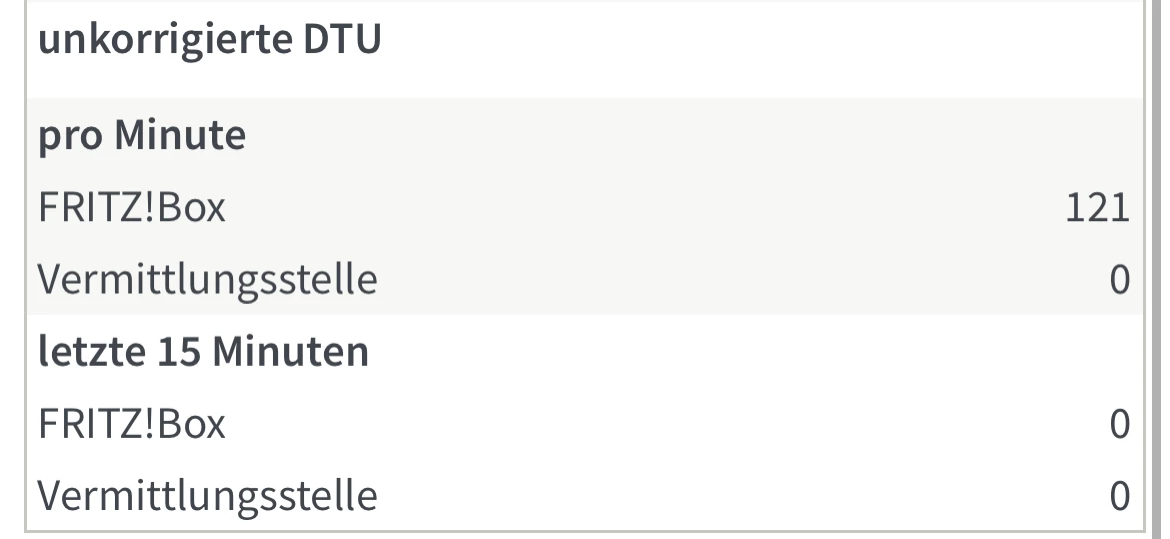Click the word 'Minute' in 'pro Minute'
Viewport: 1170px width, 539px height.
pyautogui.click(x=180, y=136)
